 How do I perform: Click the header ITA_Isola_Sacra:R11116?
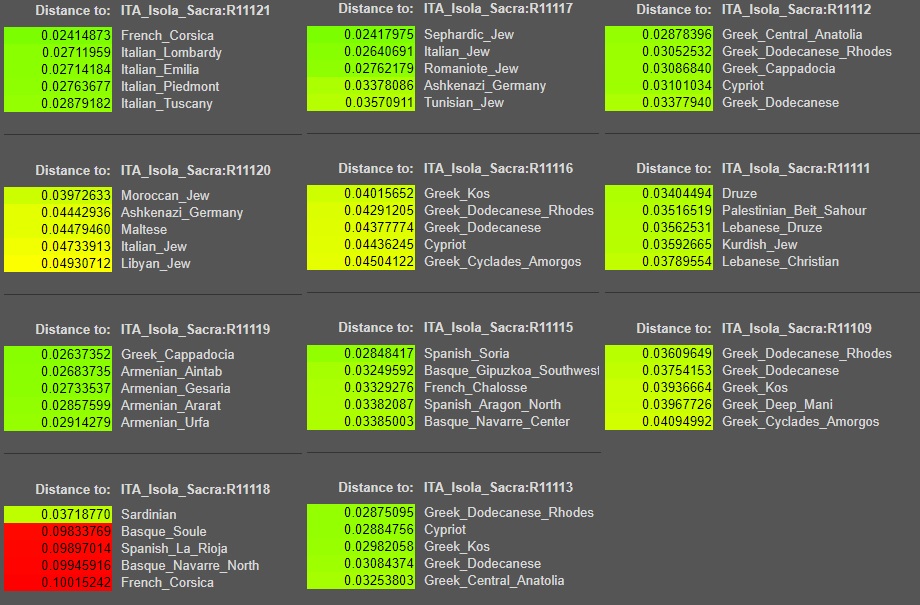coord(498,168)
